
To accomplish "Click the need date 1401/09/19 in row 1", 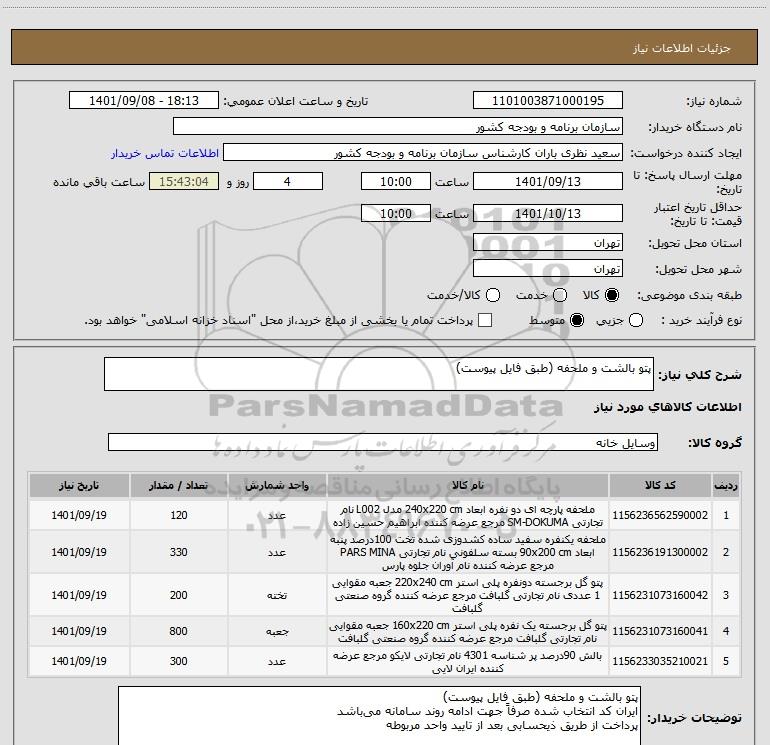I will click(x=79, y=515).
